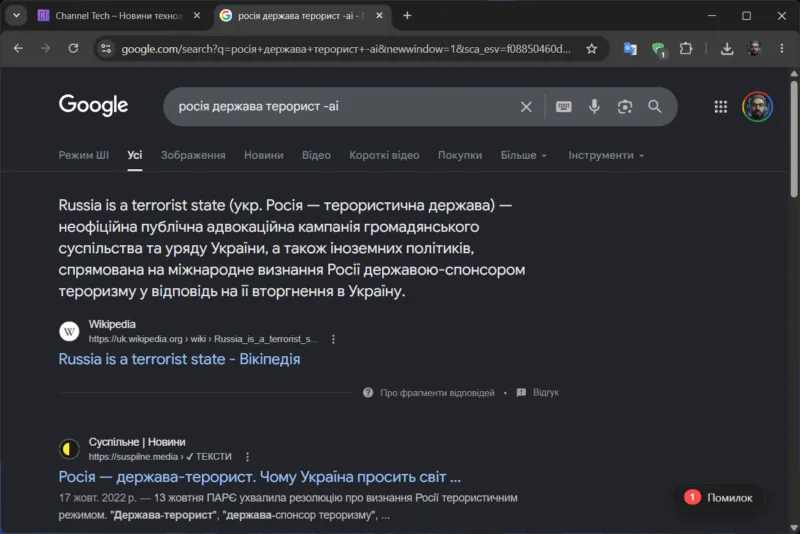Click the Wikipedia favicon in result
This screenshot has height=534, width=800.
pyautogui.click(x=69, y=332)
